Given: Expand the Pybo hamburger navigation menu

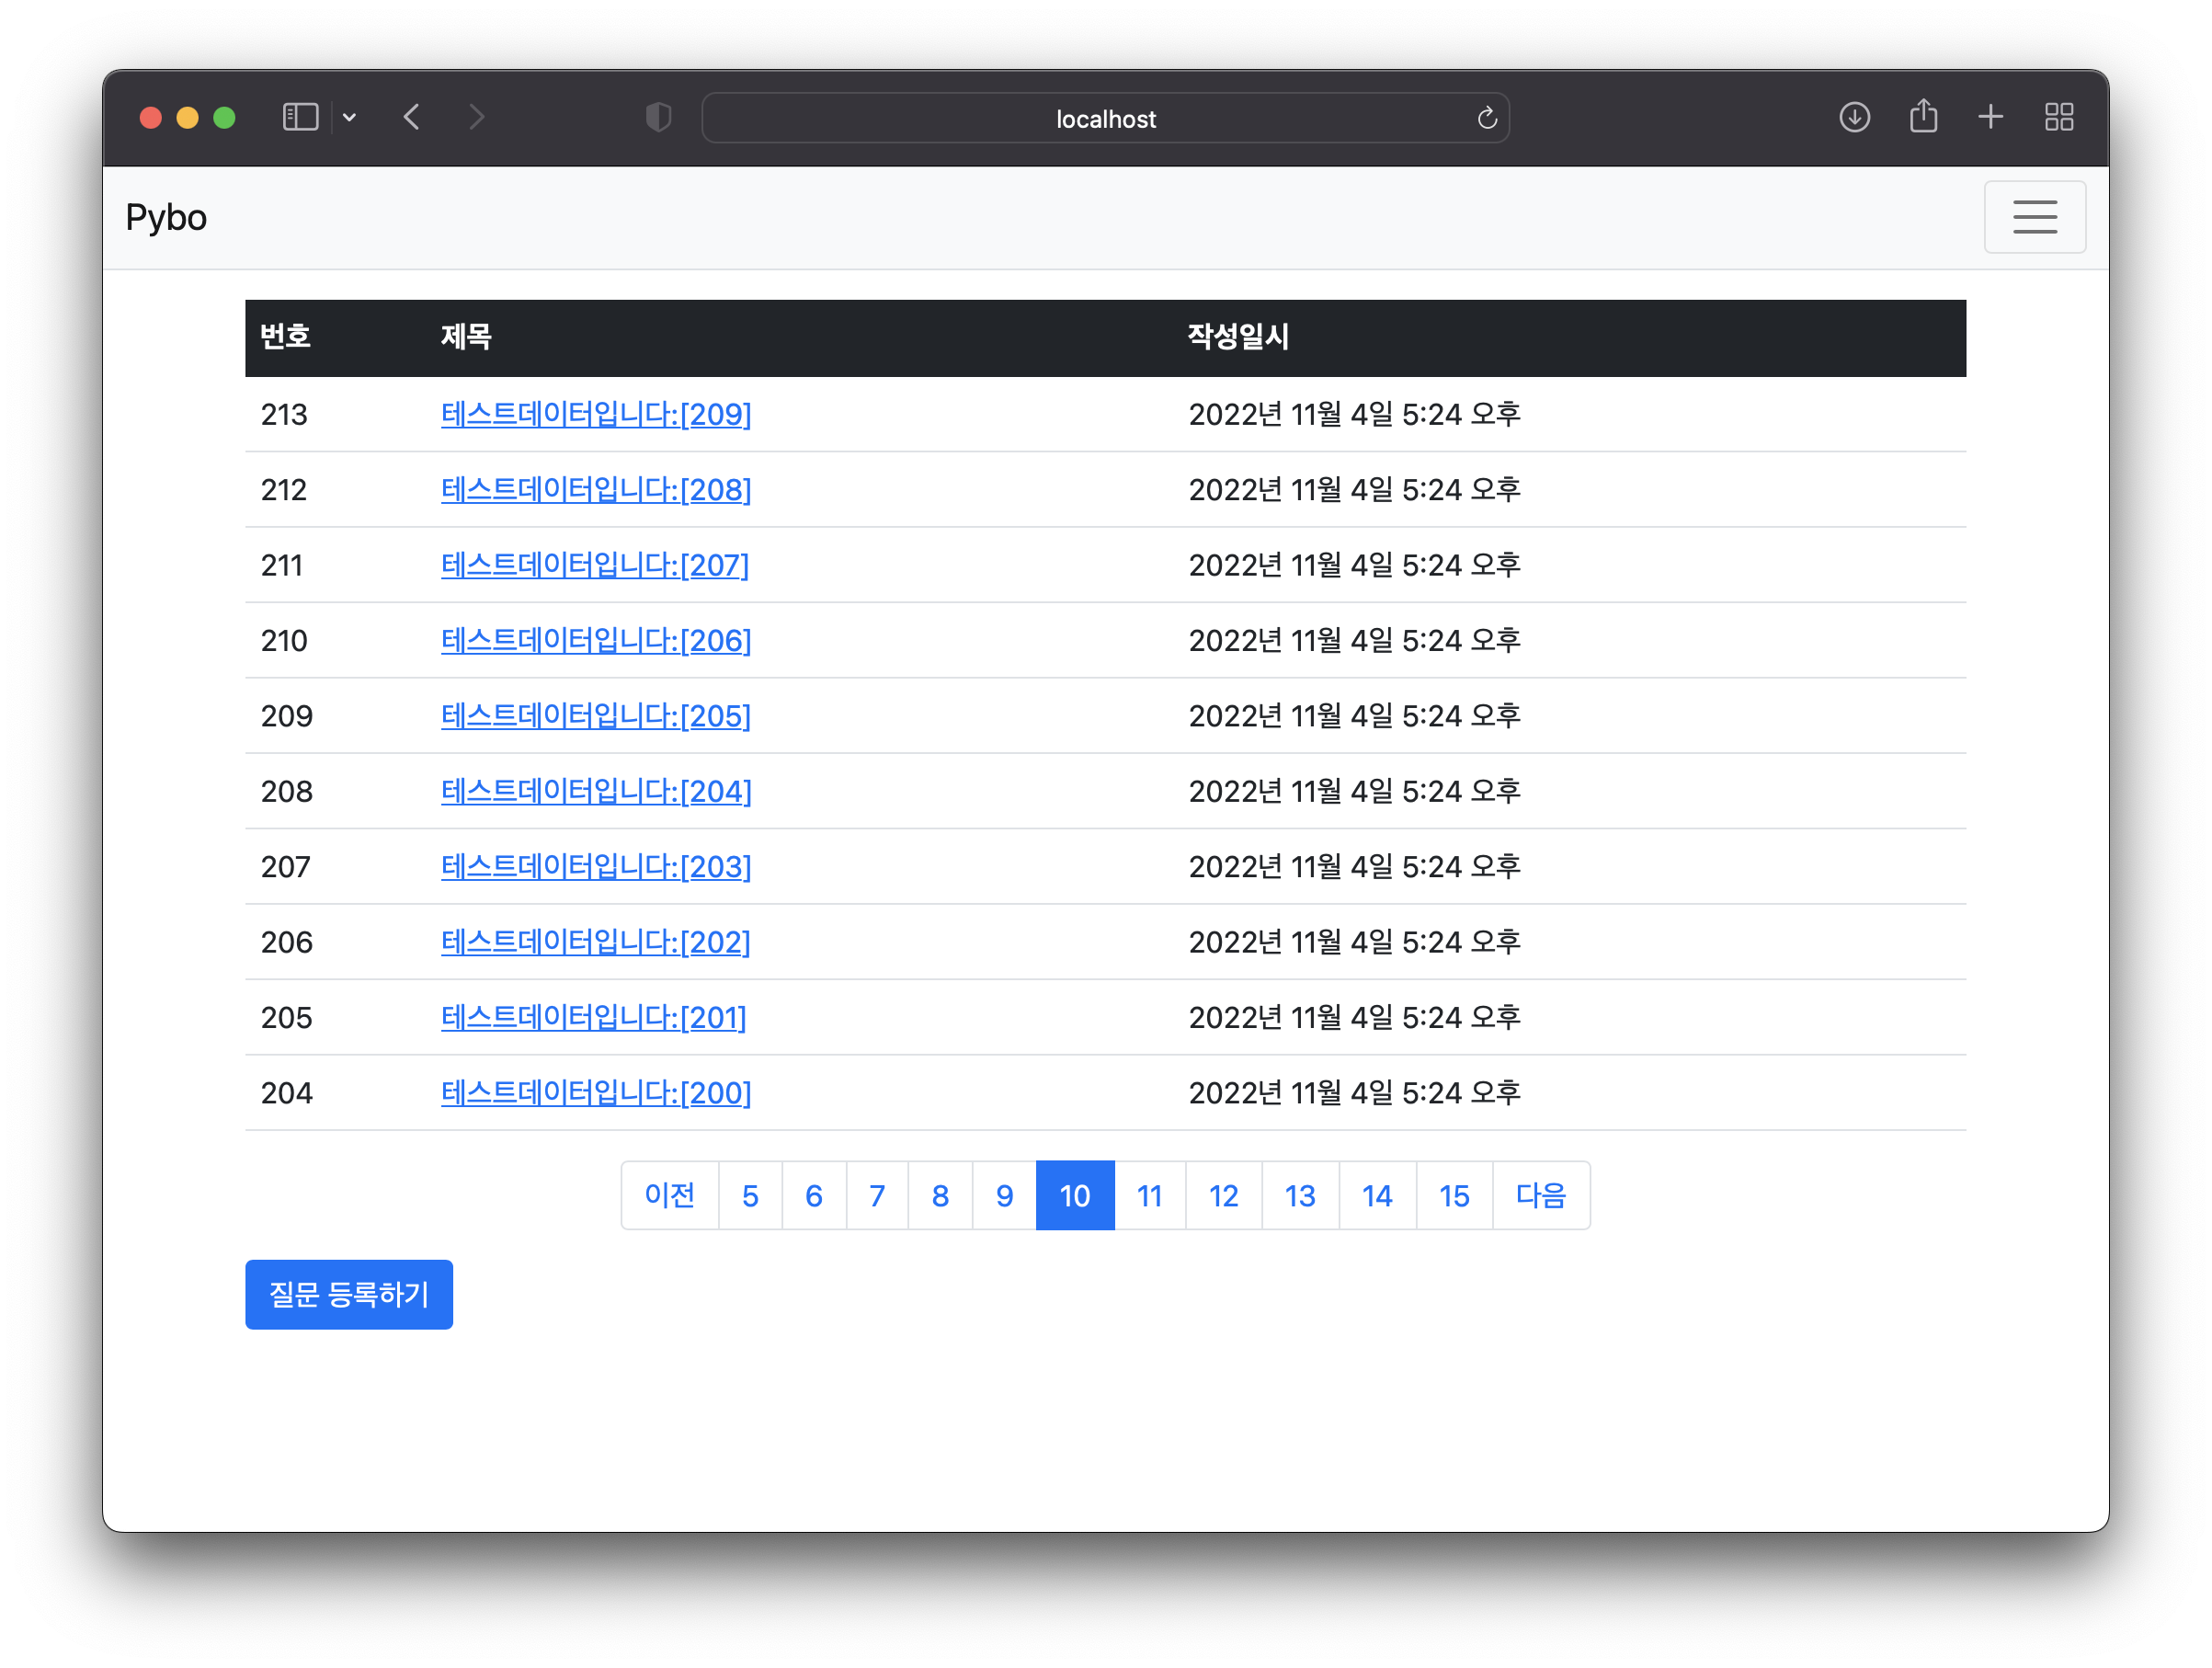Looking at the screenshot, I should pos(2034,217).
